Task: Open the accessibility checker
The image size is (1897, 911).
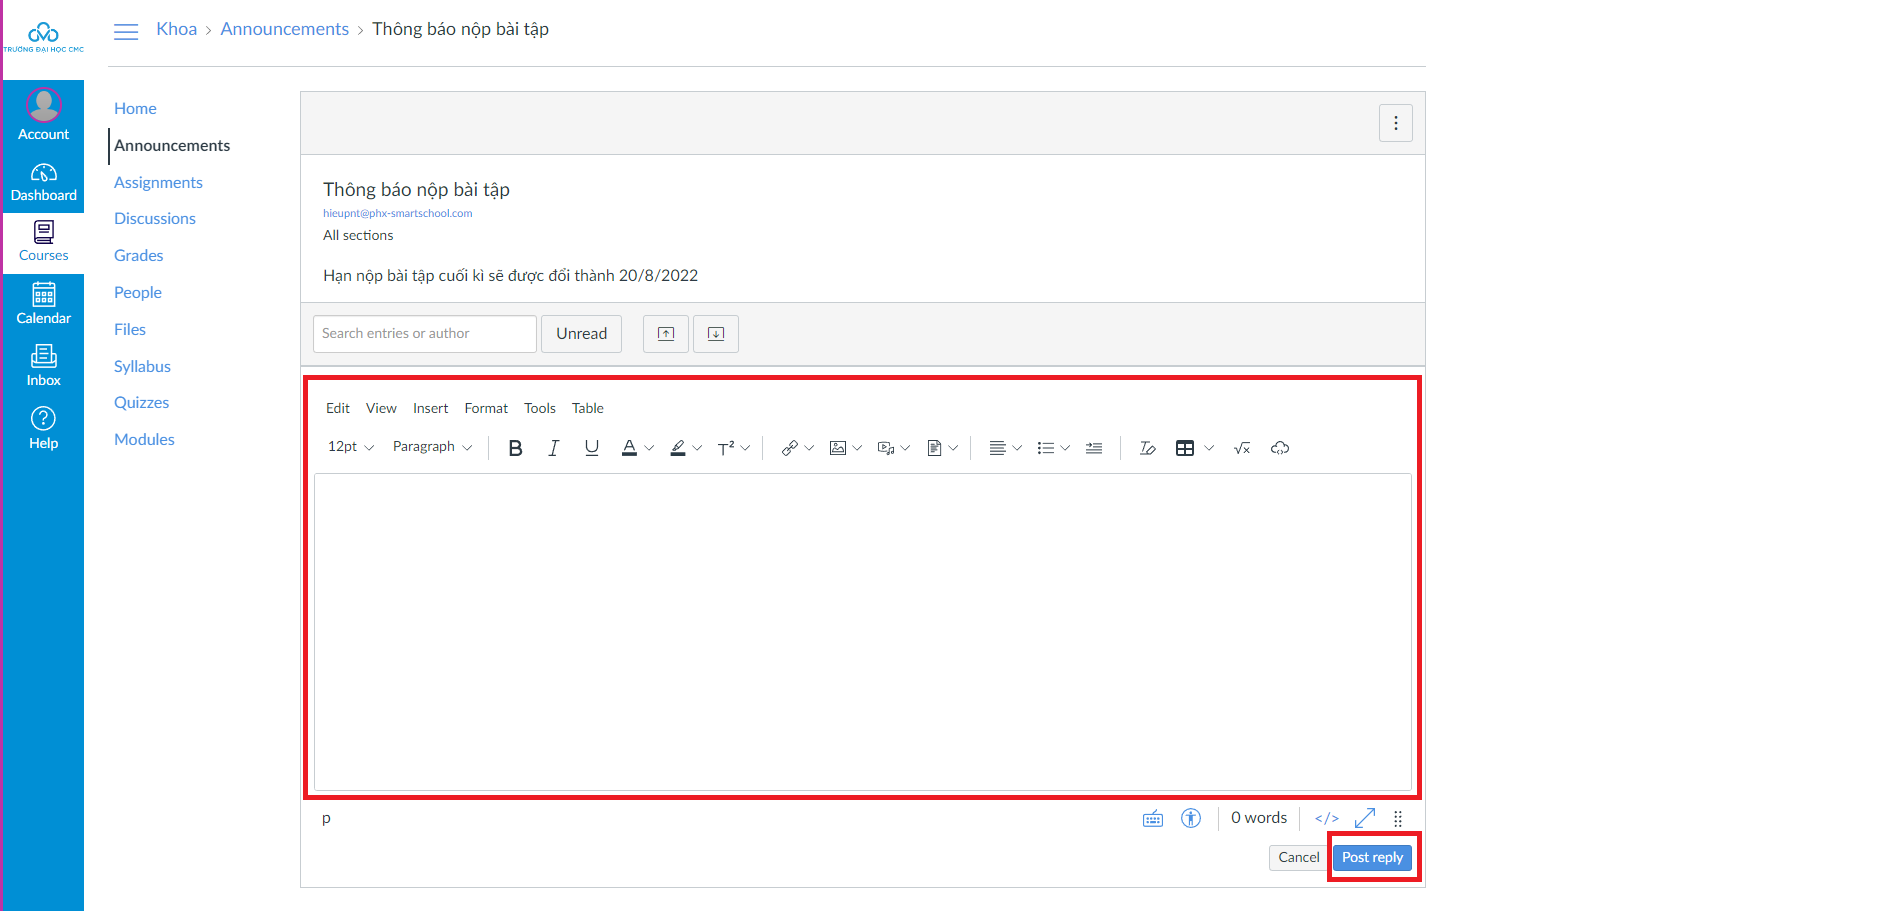Action: (1190, 818)
